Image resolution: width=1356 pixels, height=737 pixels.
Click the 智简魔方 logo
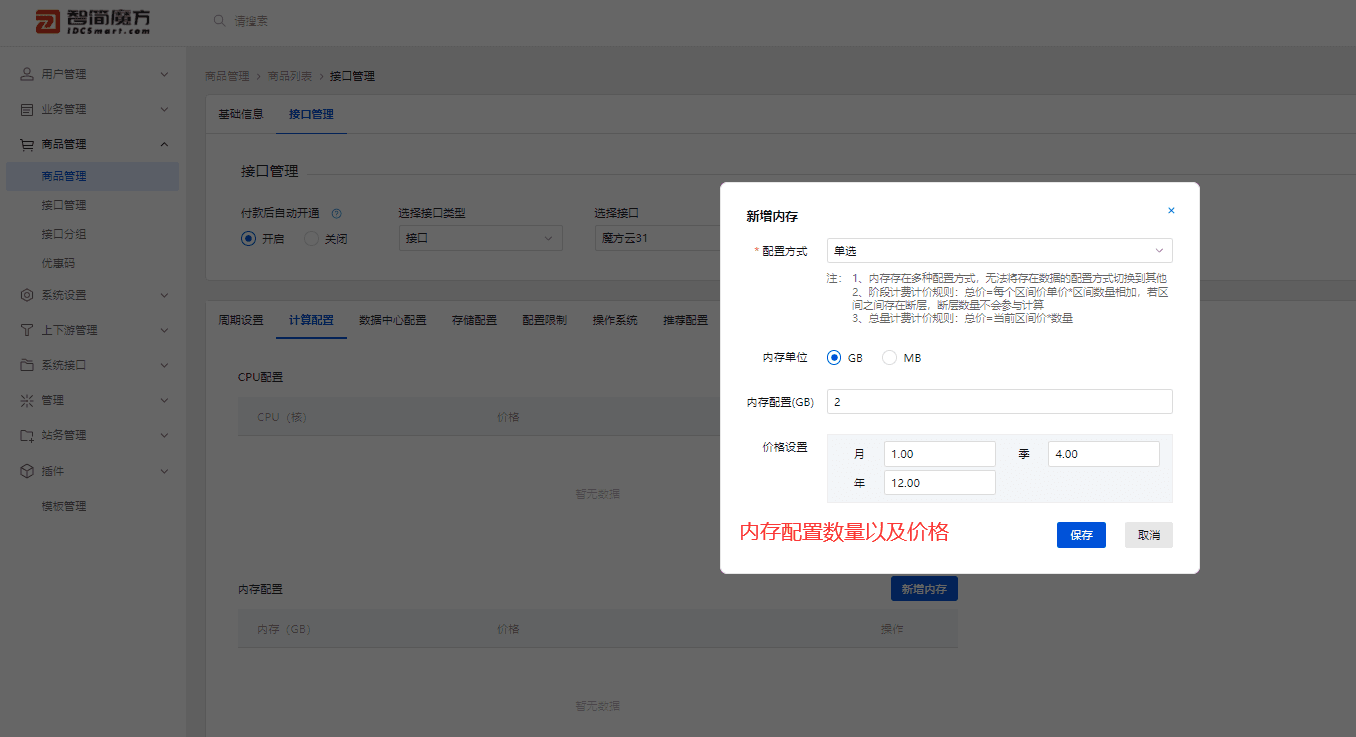(93, 21)
